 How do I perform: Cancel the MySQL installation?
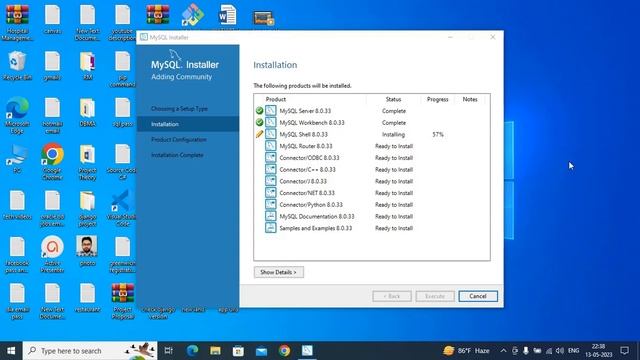(x=478, y=296)
